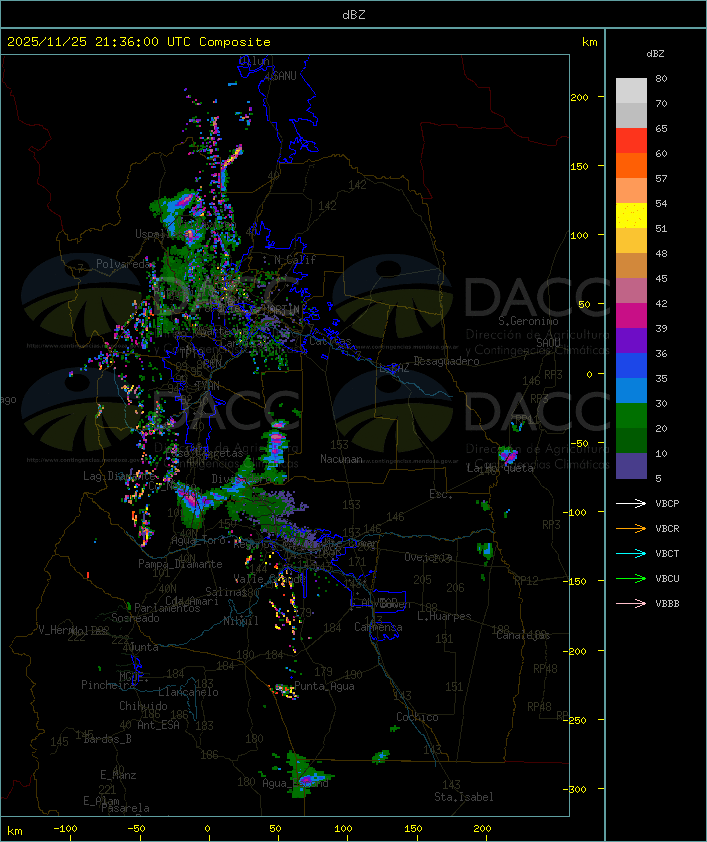Click the orange VBCR arrow icon
The image size is (707, 842).
pyautogui.click(x=631, y=528)
